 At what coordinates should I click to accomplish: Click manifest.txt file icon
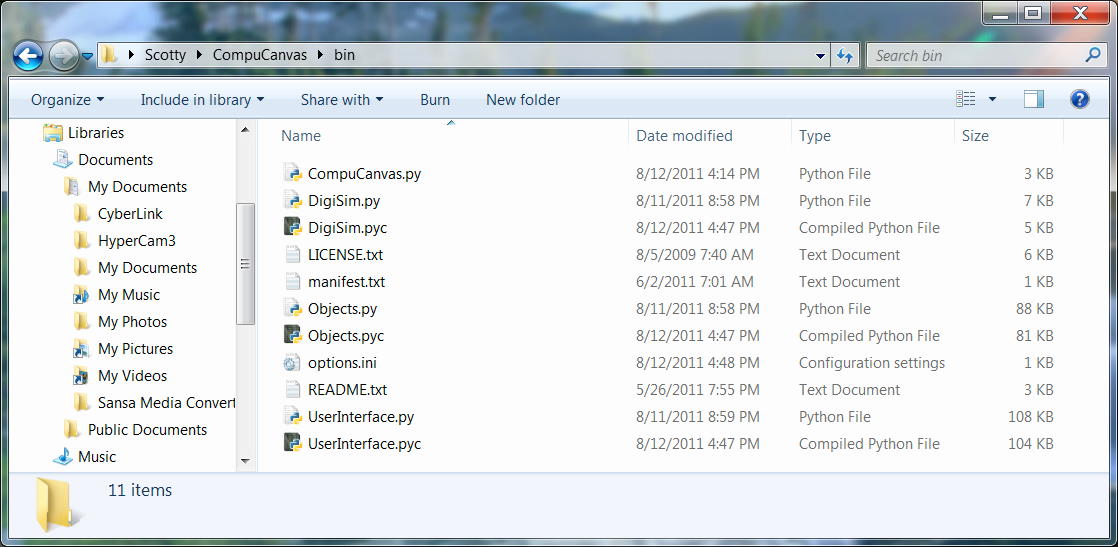[x=292, y=282]
